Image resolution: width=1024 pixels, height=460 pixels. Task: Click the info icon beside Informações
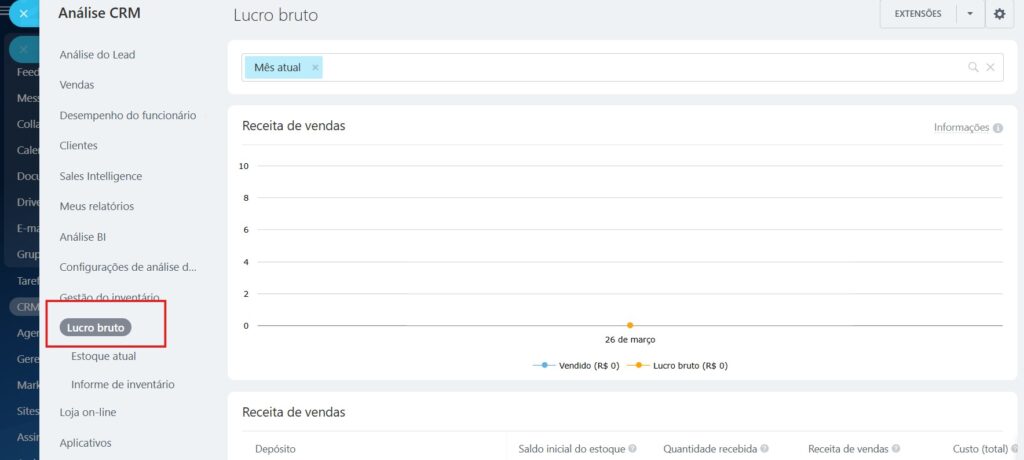pos(998,128)
